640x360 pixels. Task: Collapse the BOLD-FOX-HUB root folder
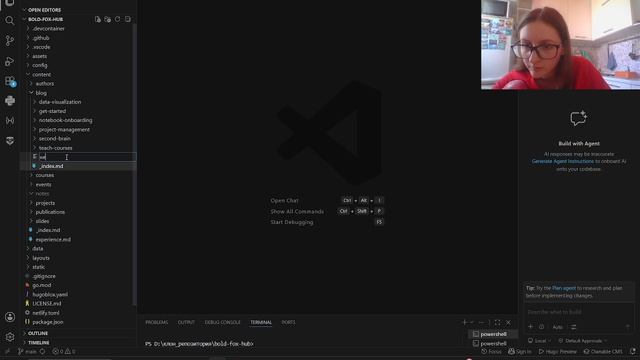click(x=45, y=19)
